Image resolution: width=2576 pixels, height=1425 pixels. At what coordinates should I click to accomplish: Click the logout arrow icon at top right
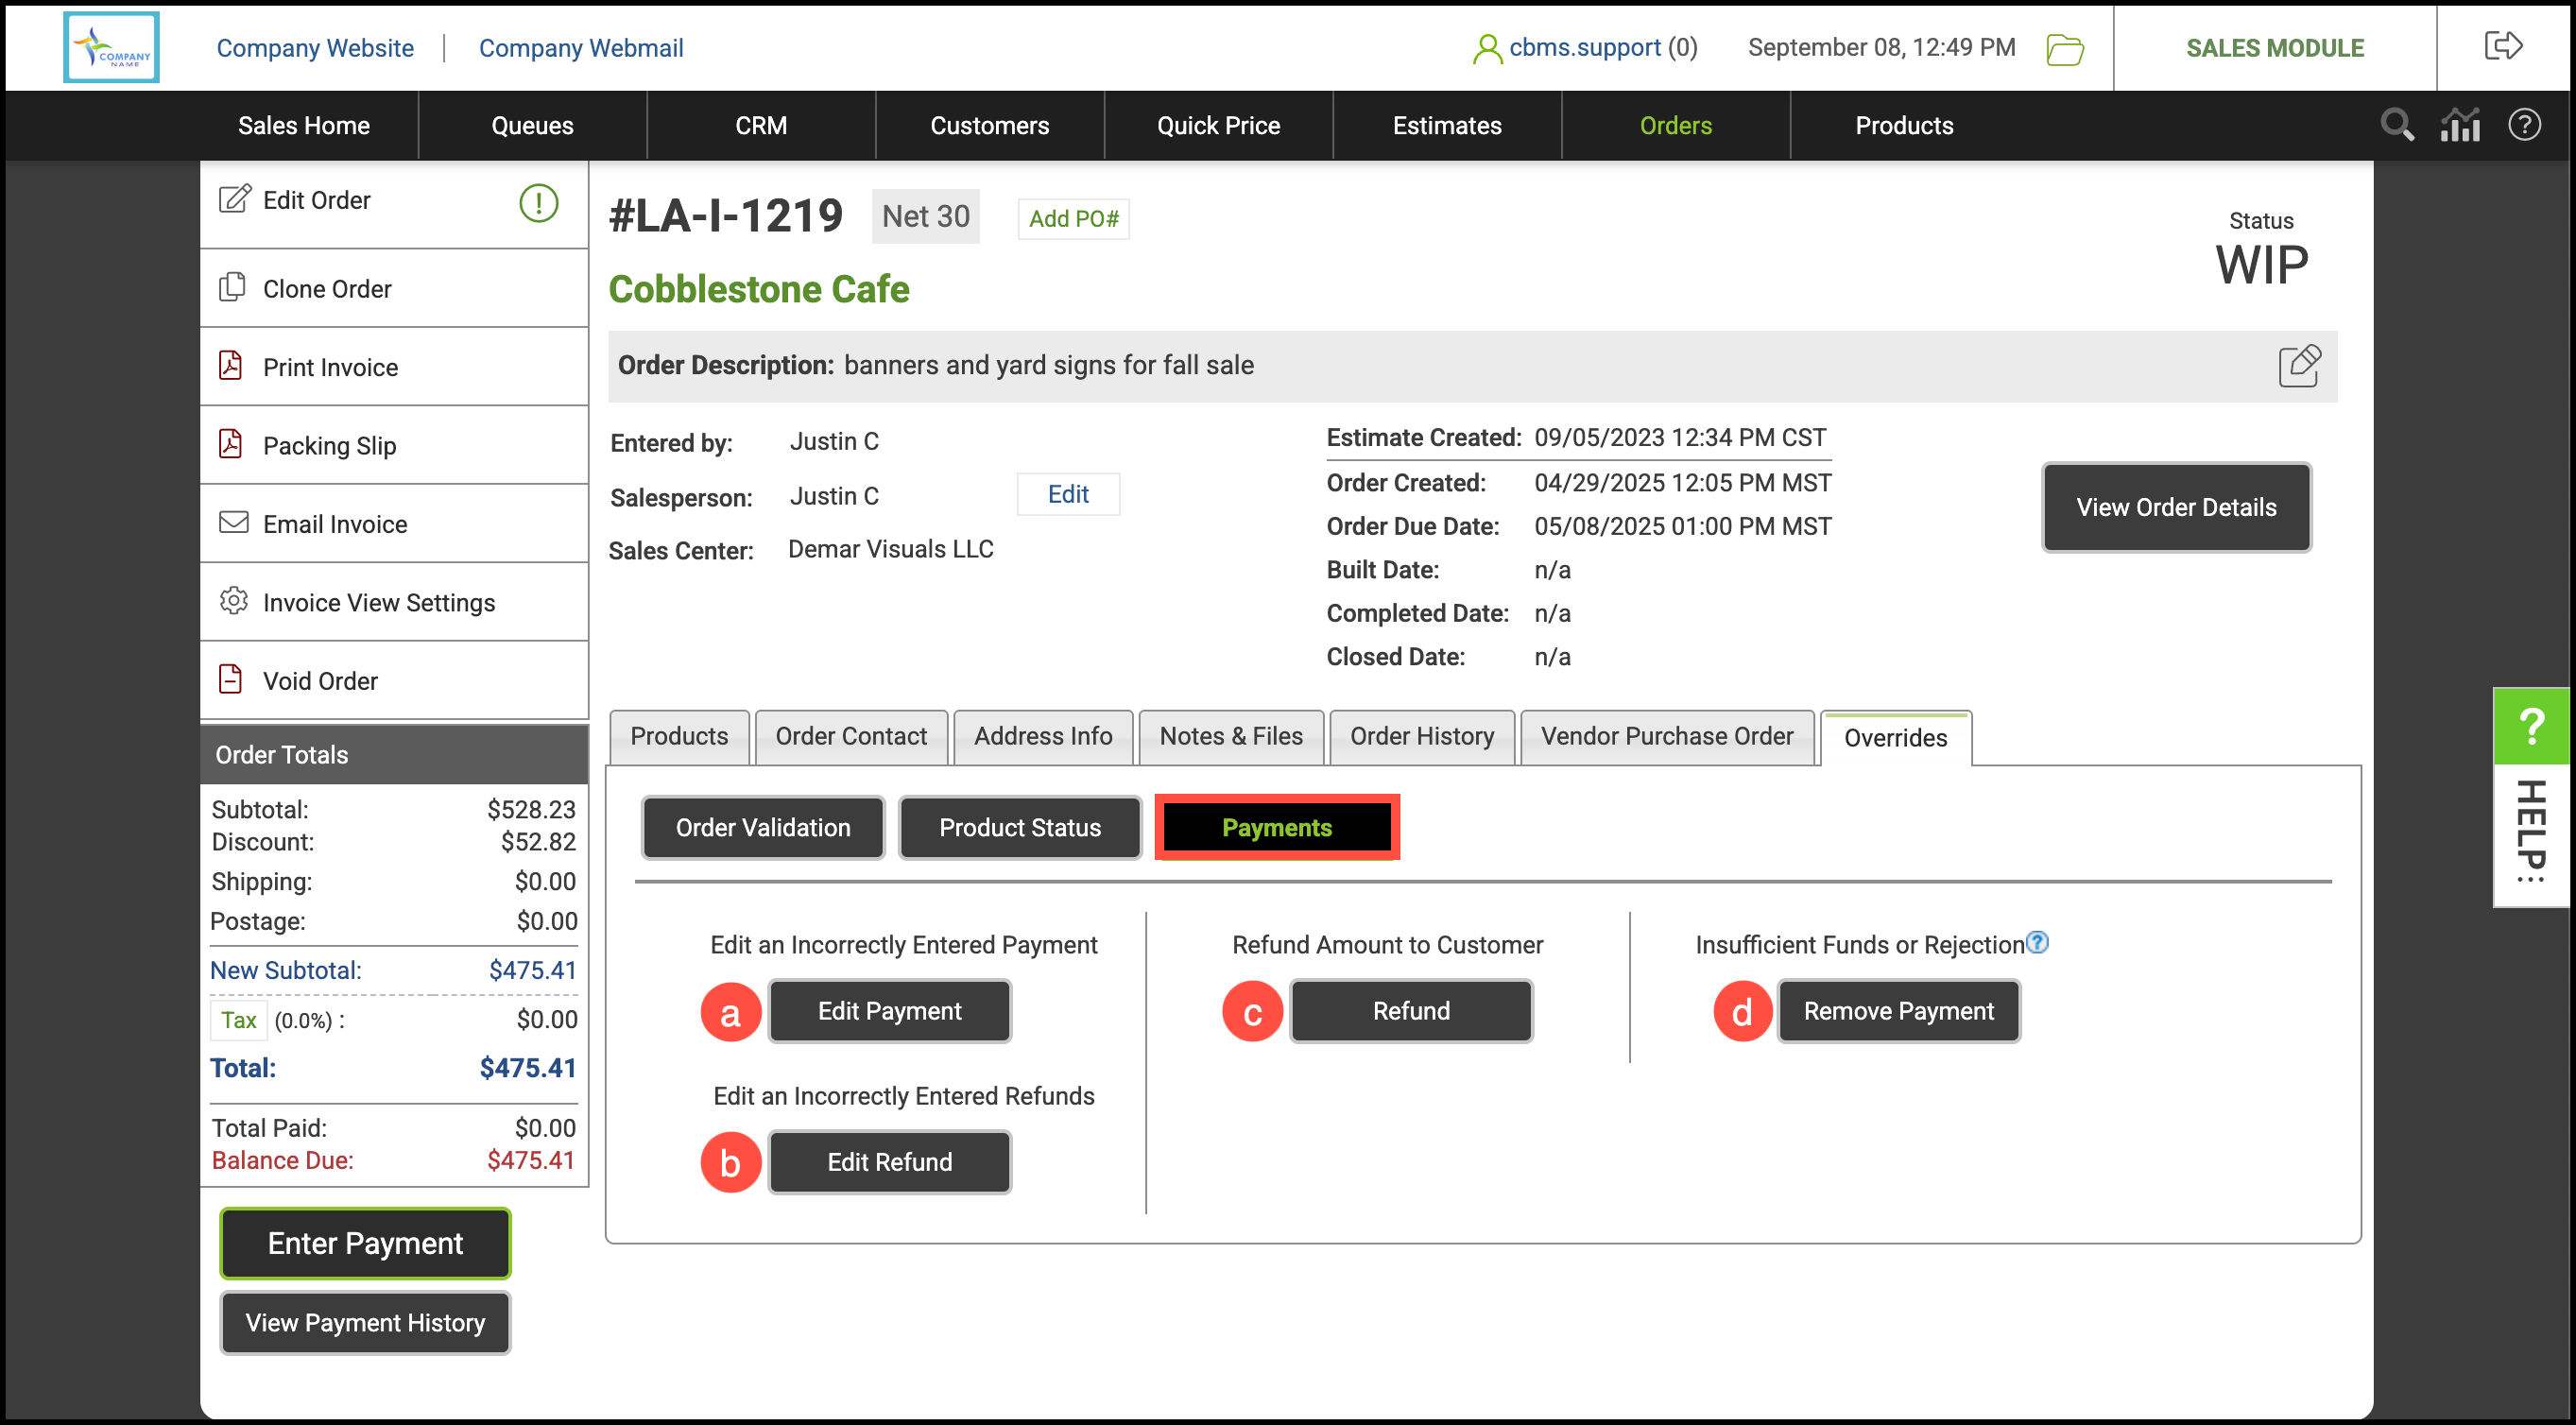(2503, 46)
